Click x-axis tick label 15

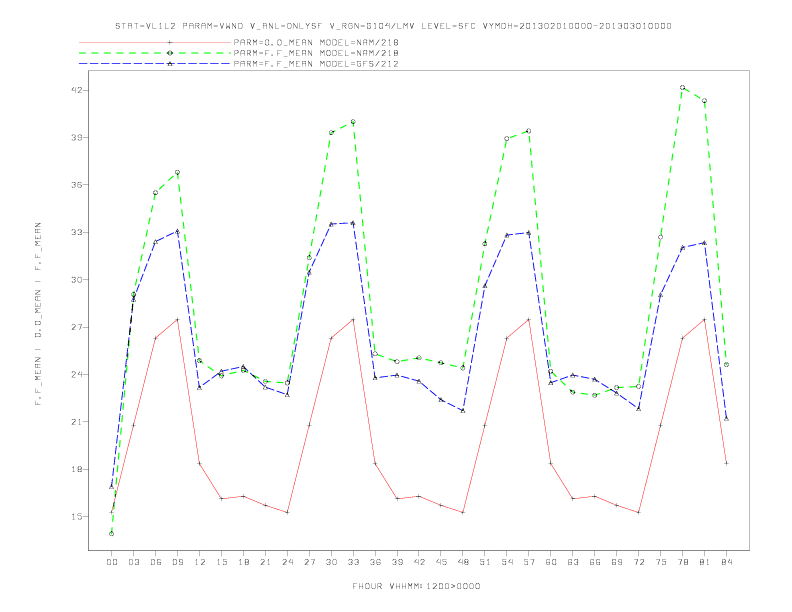(x=221, y=562)
